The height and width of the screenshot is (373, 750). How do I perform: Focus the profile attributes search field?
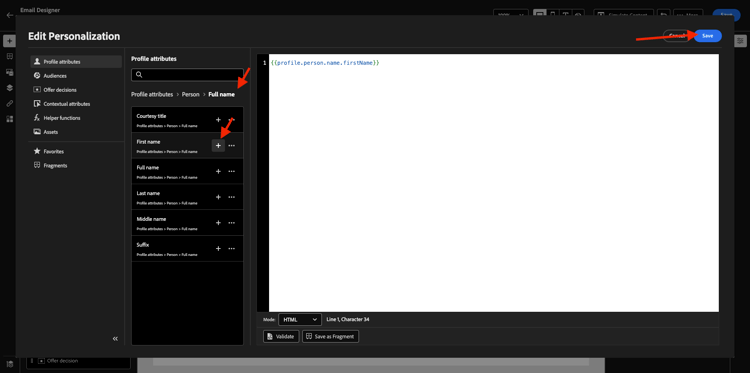(x=188, y=75)
